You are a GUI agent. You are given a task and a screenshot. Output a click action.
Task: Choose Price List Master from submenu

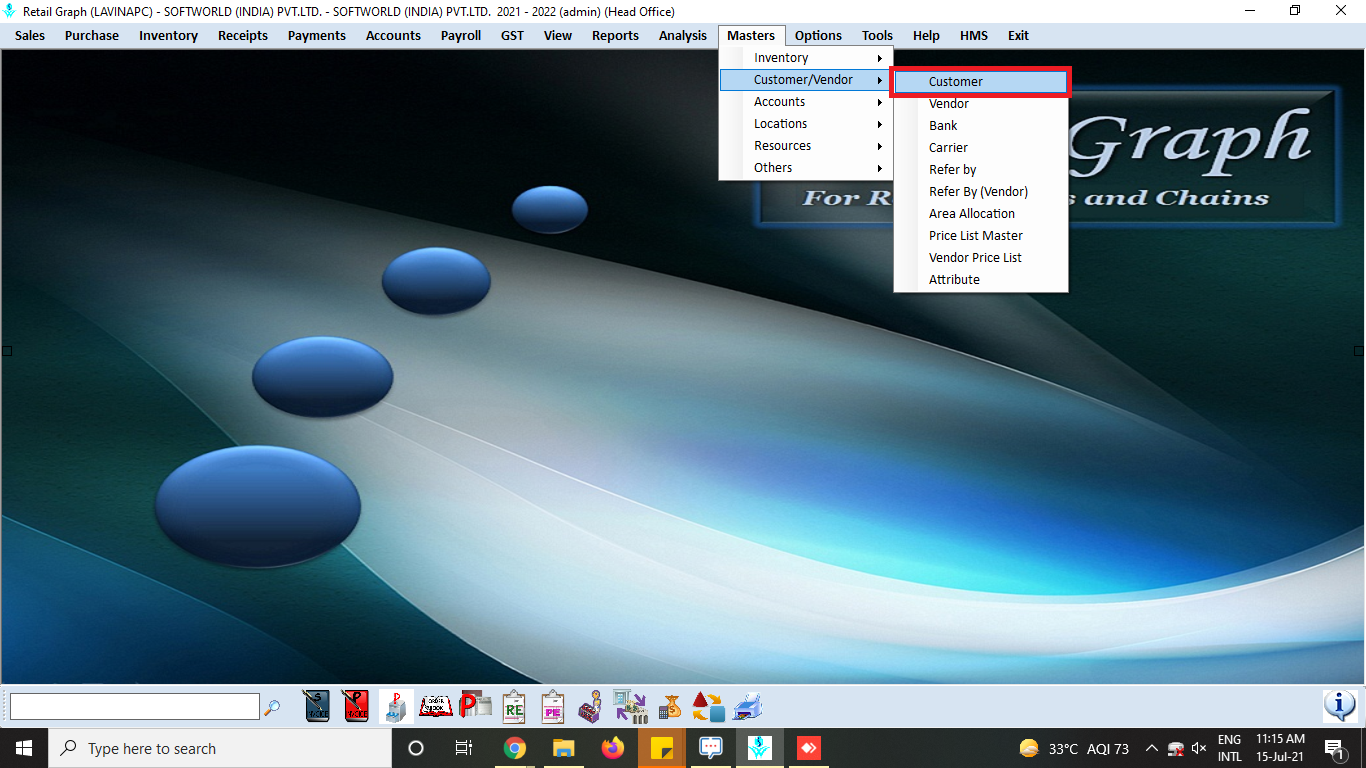pyautogui.click(x=981, y=236)
